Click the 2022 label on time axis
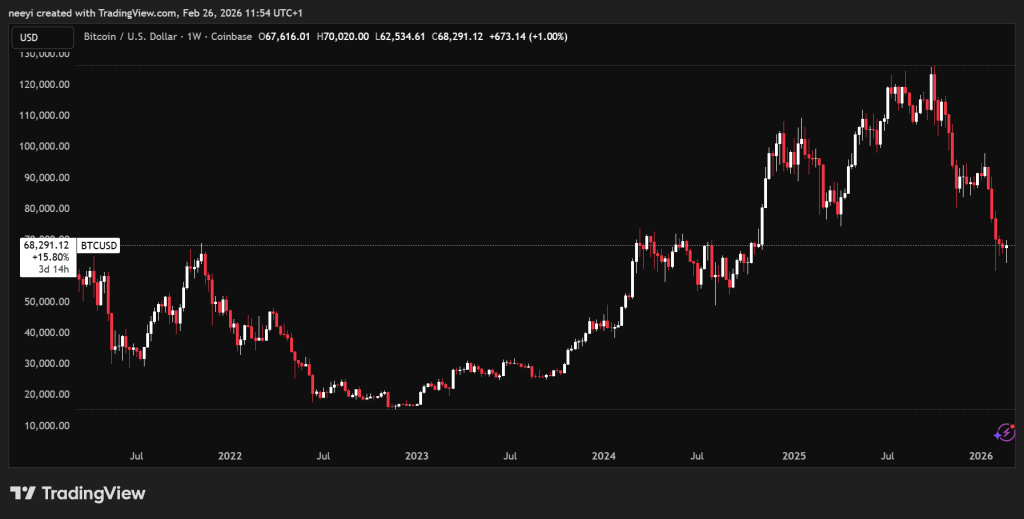The width and height of the screenshot is (1024, 519). pyautogui.click(x=230, y=456)
